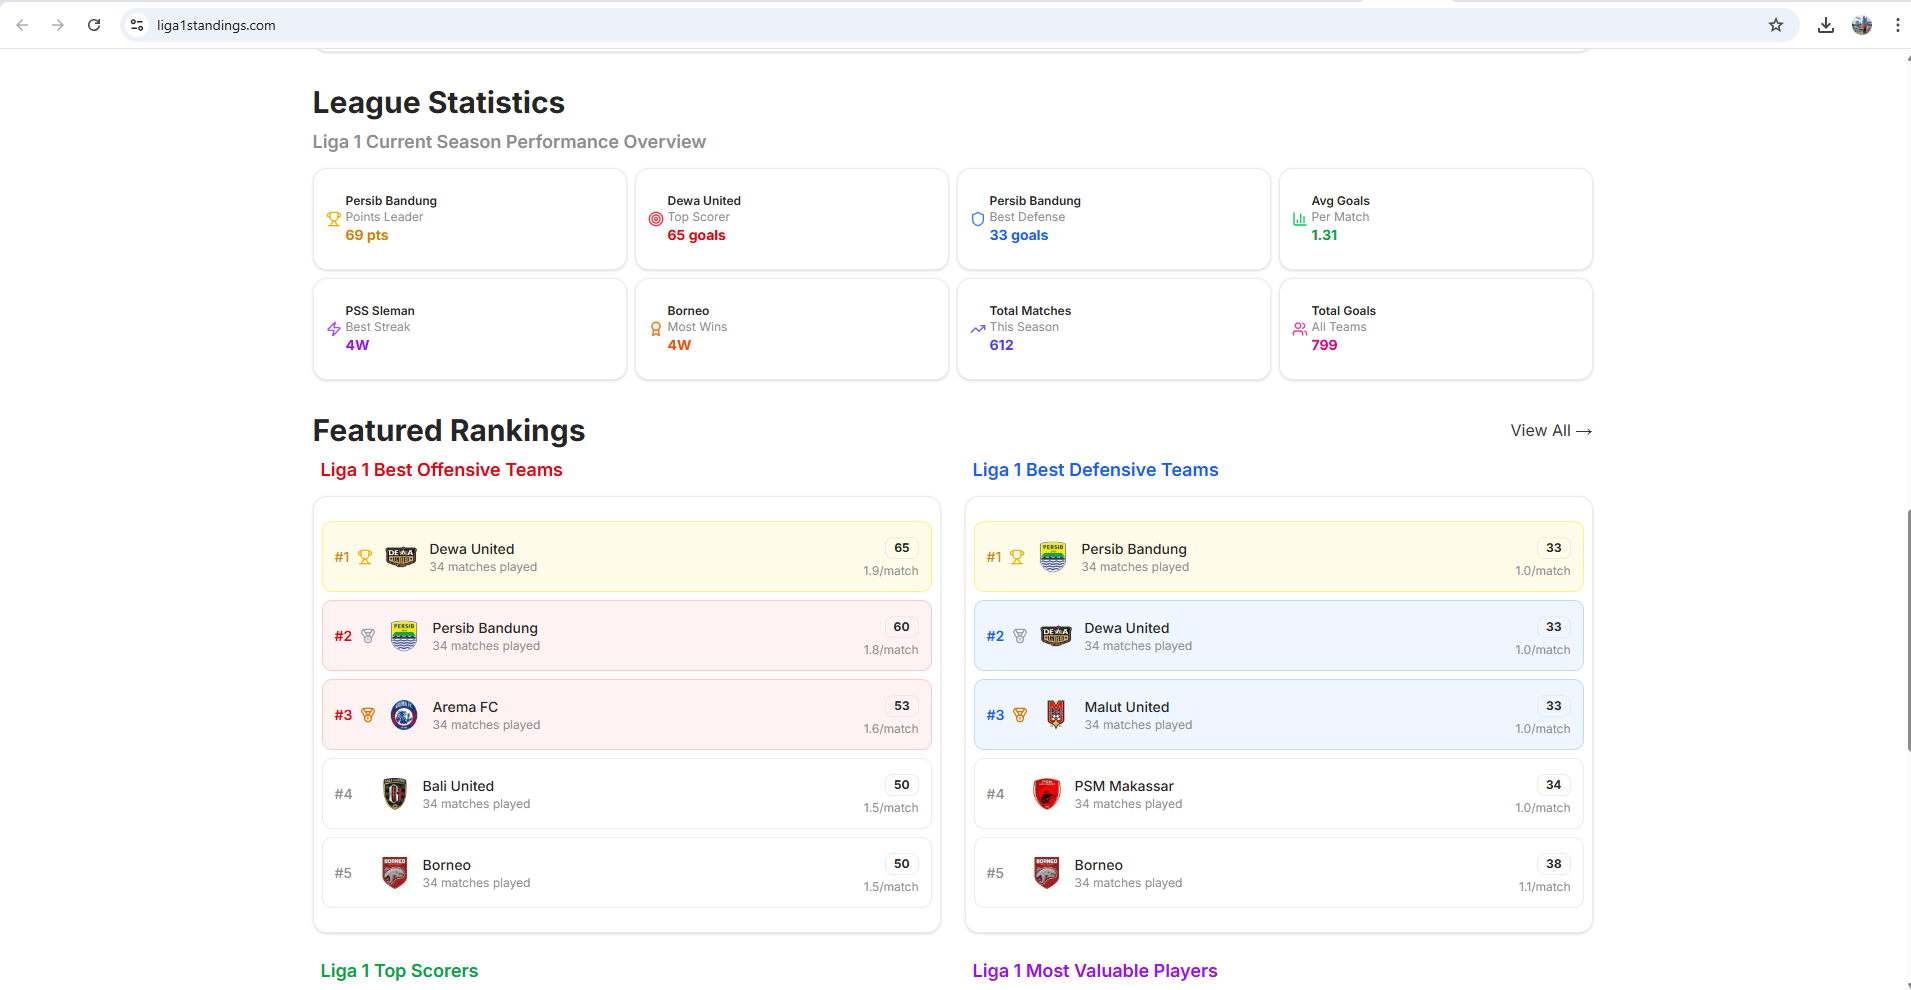Click the Bali United club logo
The height and width of the screenshot is (990, 1911).
tap(395, 794)
